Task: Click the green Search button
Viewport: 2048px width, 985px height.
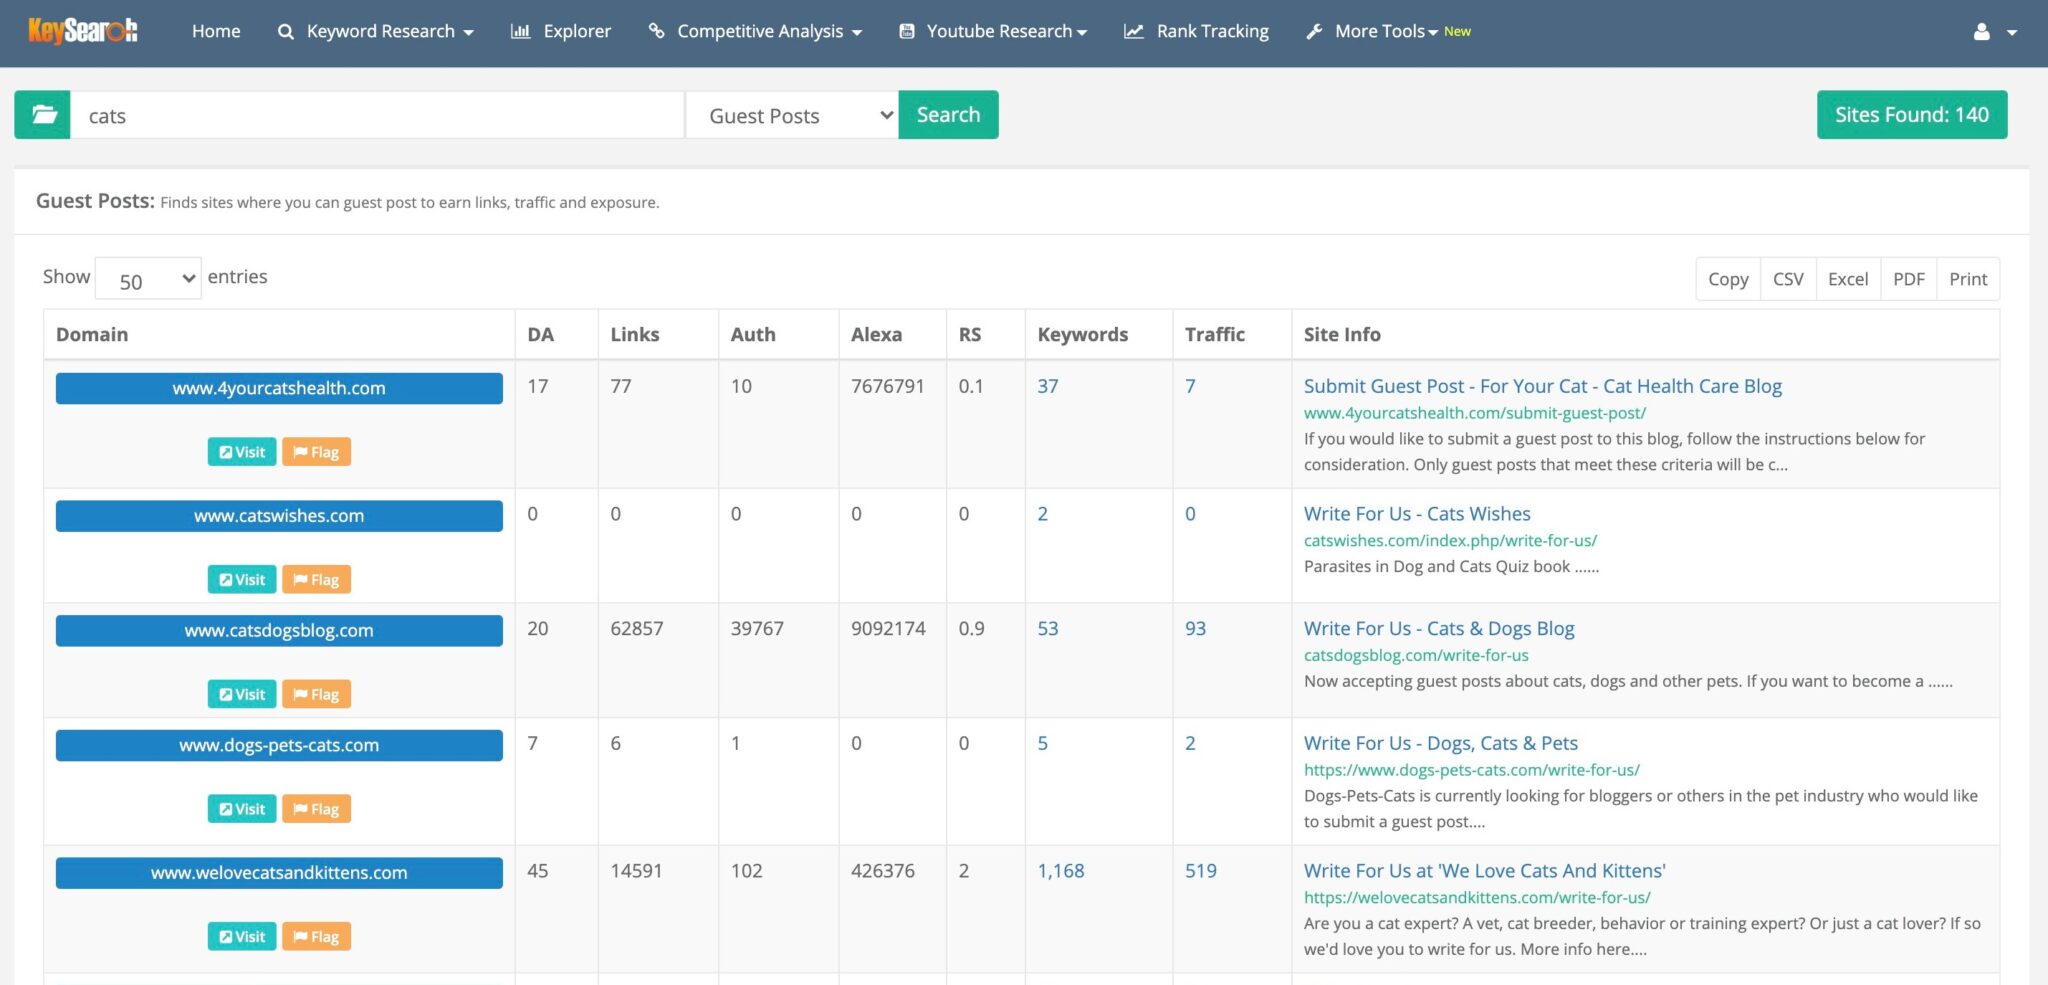Action: (x=948, y=115)
